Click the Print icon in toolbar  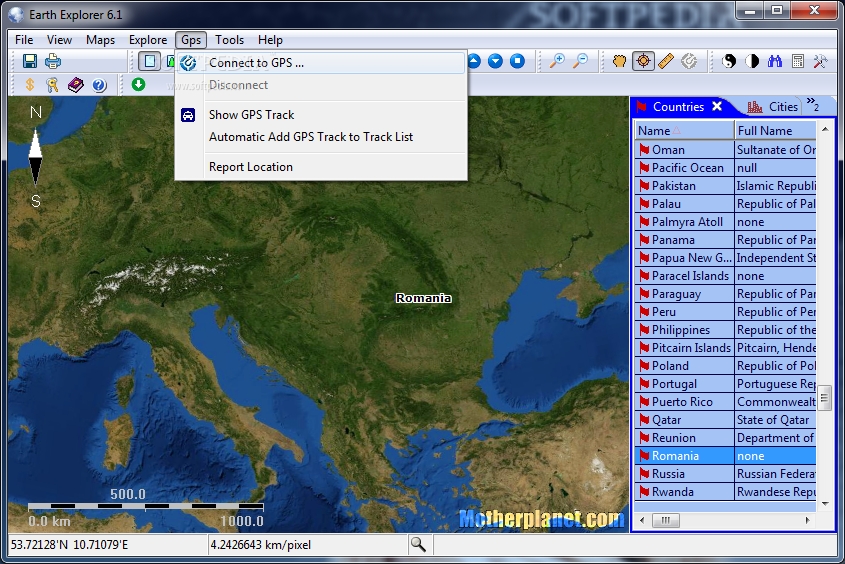(x=53, y=61)
